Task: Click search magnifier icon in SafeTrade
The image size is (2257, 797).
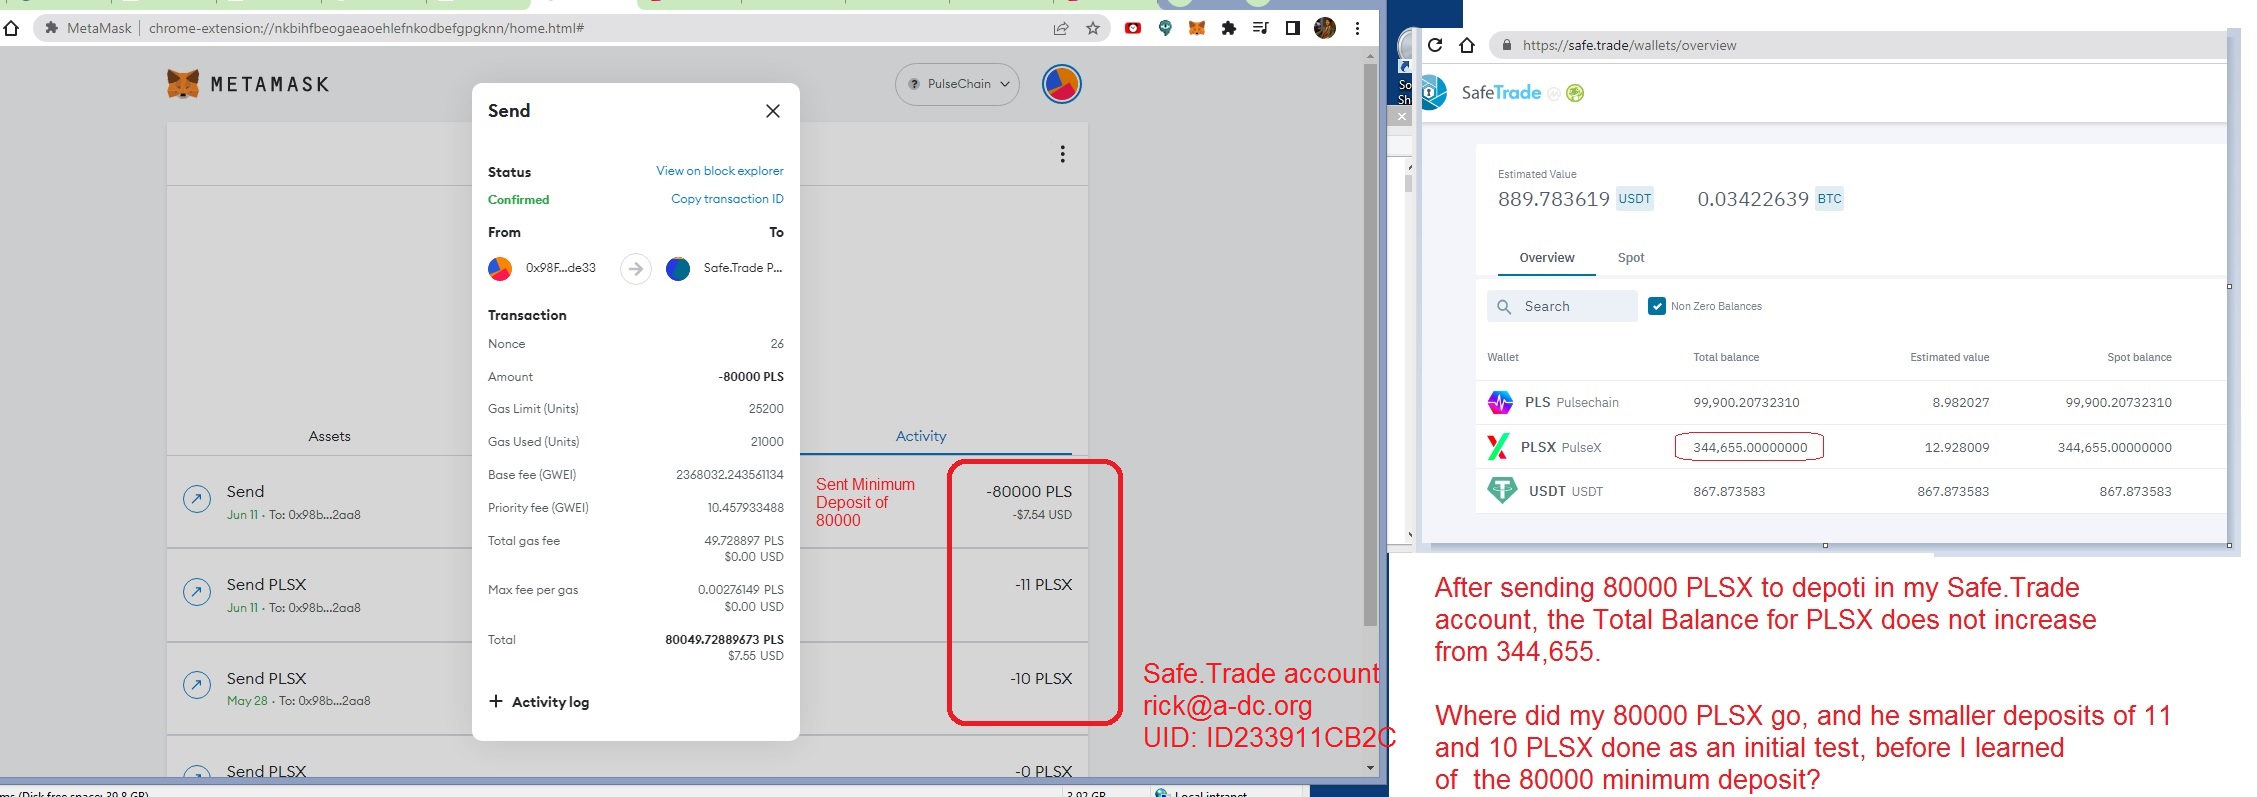Action: pyautogui.click(x=1504, y=306)
